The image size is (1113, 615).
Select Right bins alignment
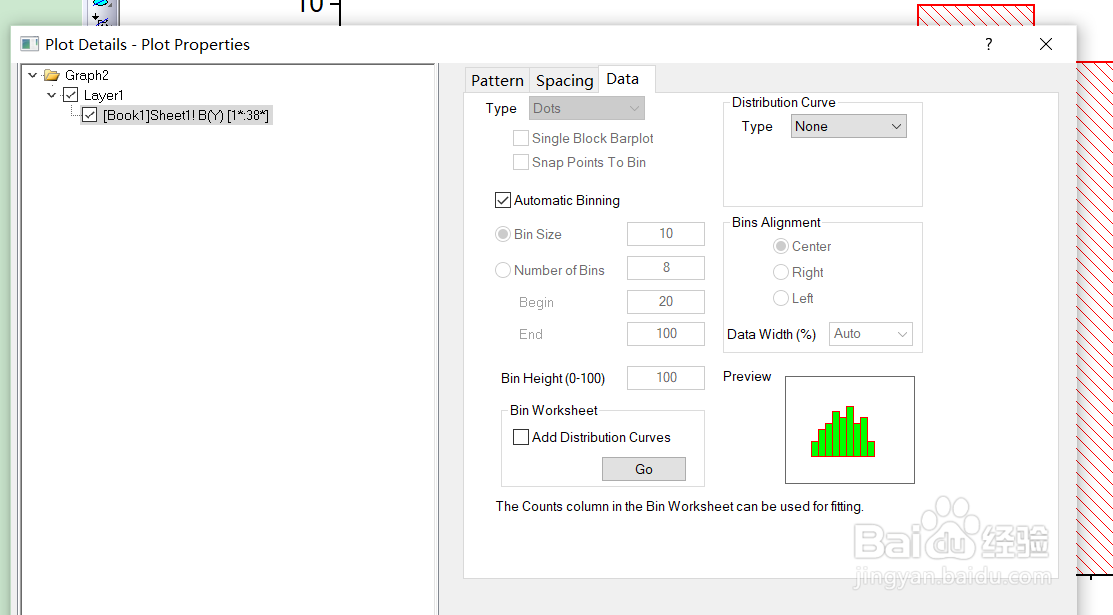click(x=781, y=272)
